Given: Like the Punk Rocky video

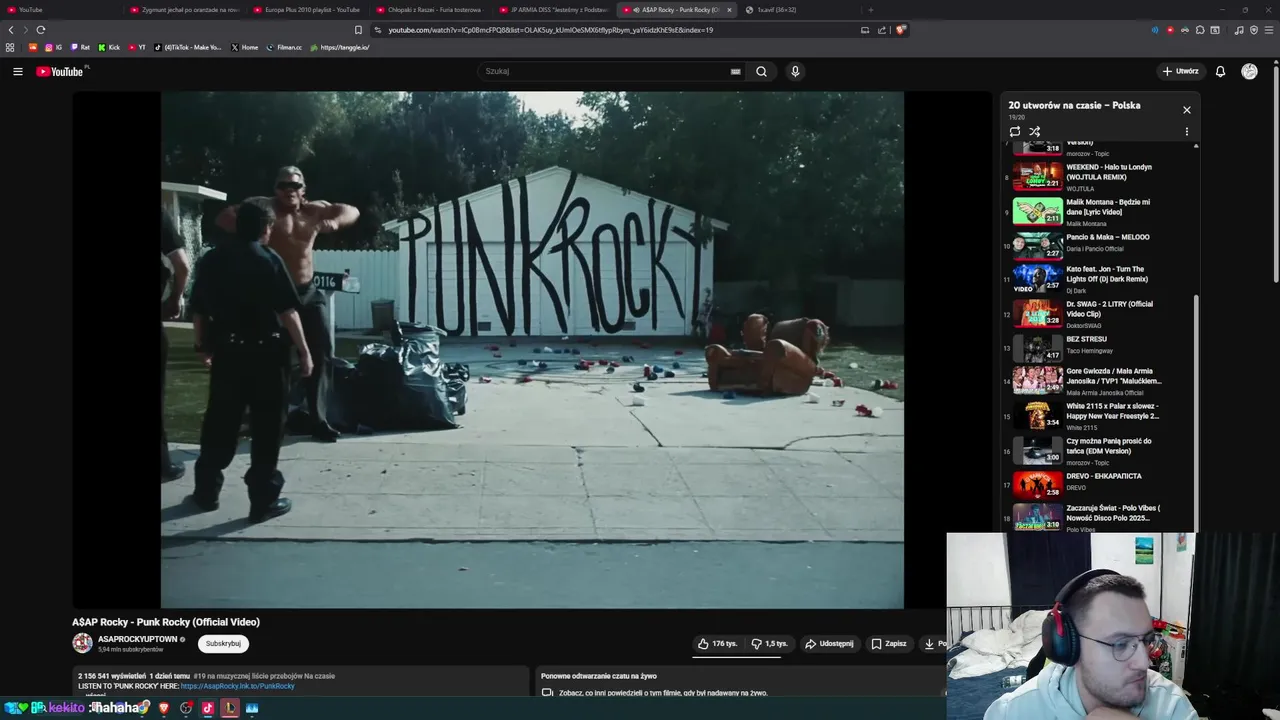Looking at the screenshot, I should point(717,644).
